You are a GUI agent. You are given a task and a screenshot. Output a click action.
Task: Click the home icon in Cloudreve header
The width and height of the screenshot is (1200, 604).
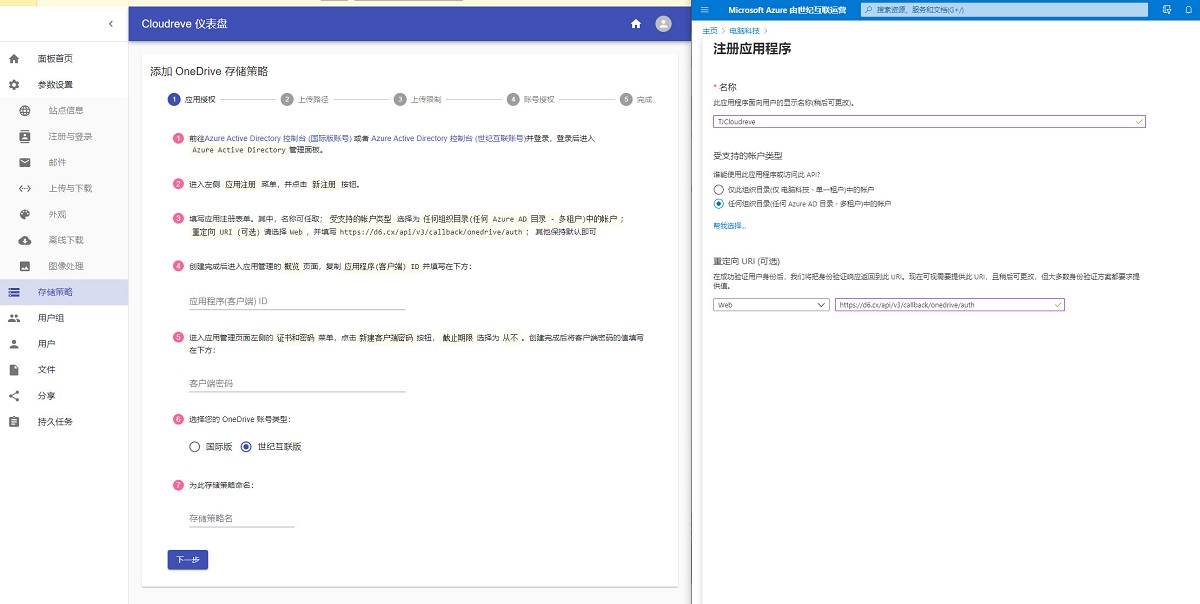[636, 24]
